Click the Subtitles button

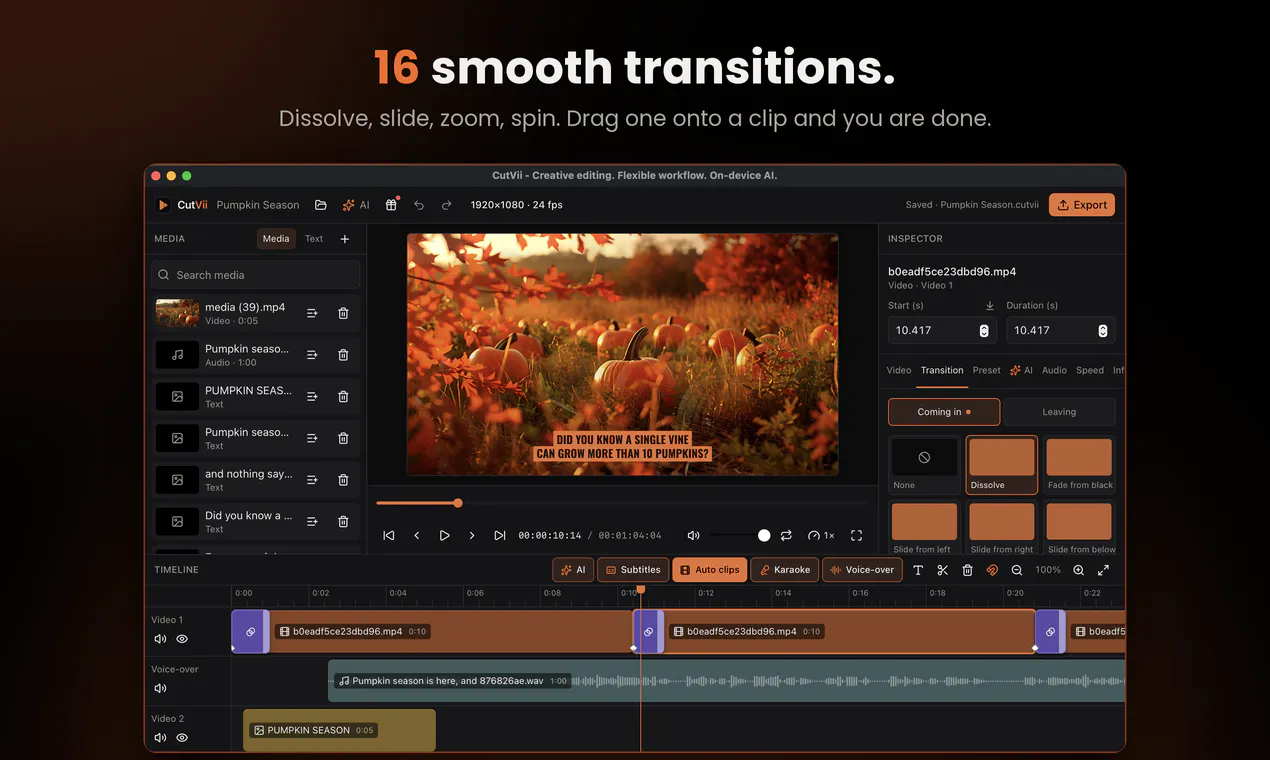633,570
